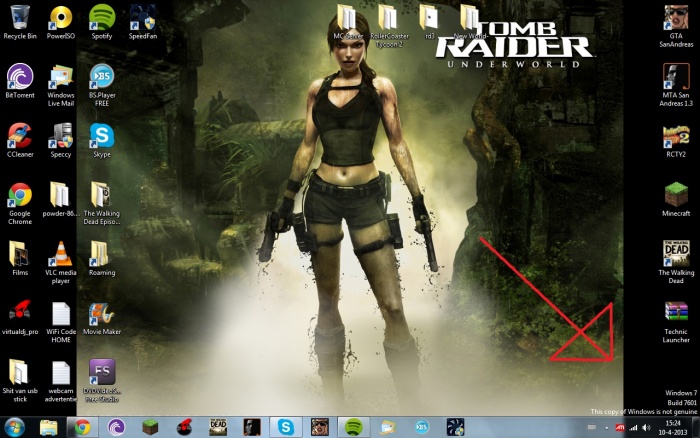Image resolution: width=700 pixels, height=438 pixels.
Task: Switch to Google Chrome in the taskbar
Action: (x=83, y=427)
